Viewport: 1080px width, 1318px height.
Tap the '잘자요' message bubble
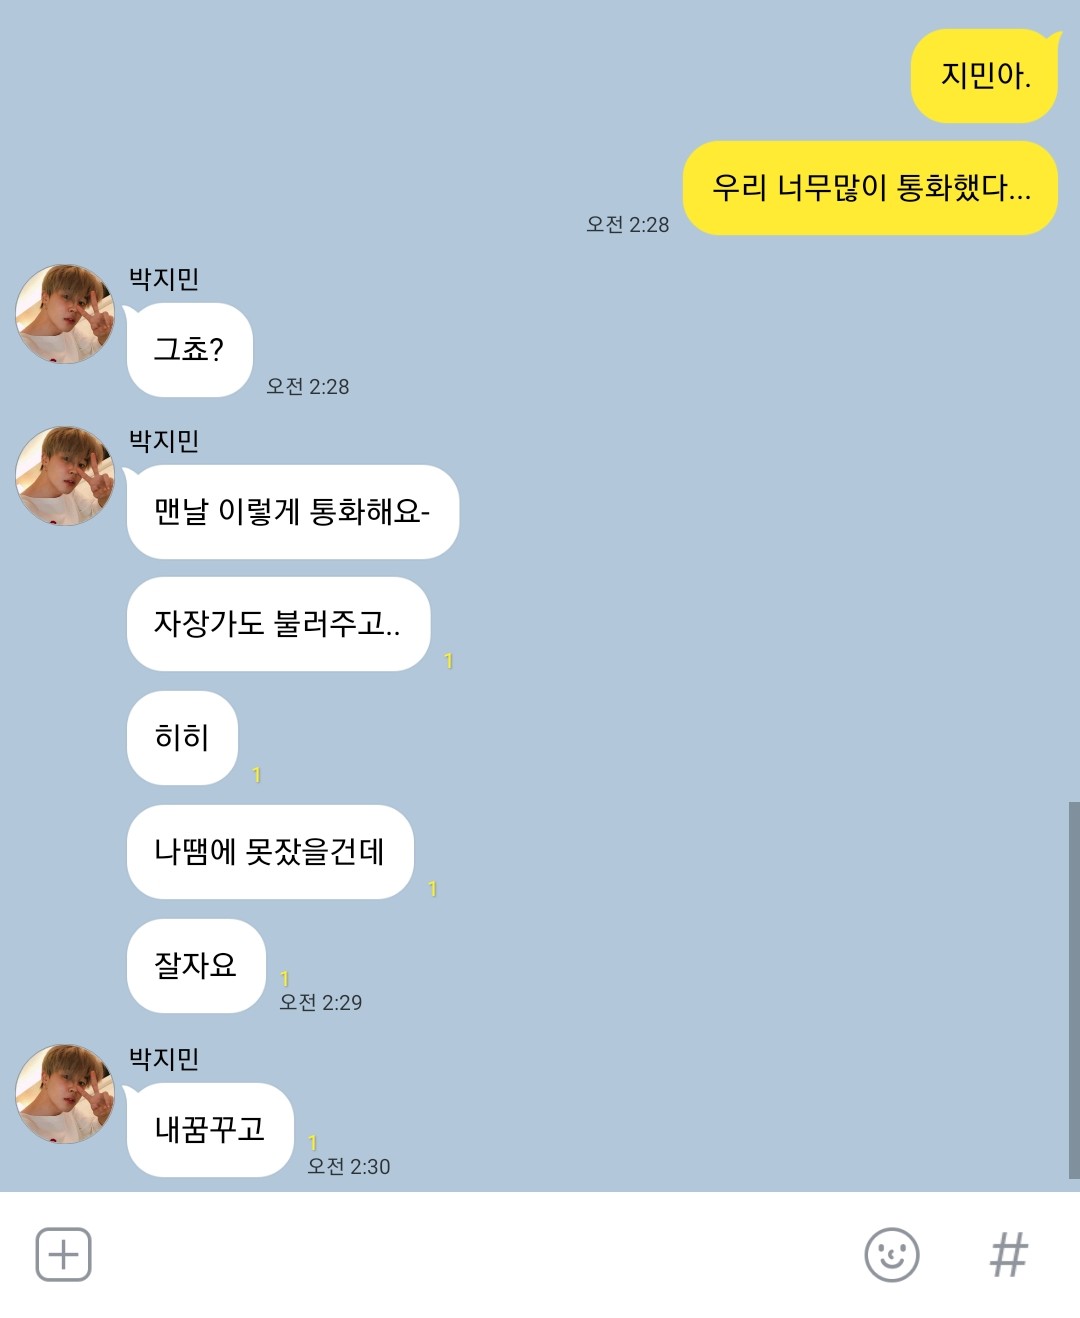tap(196, 966)
